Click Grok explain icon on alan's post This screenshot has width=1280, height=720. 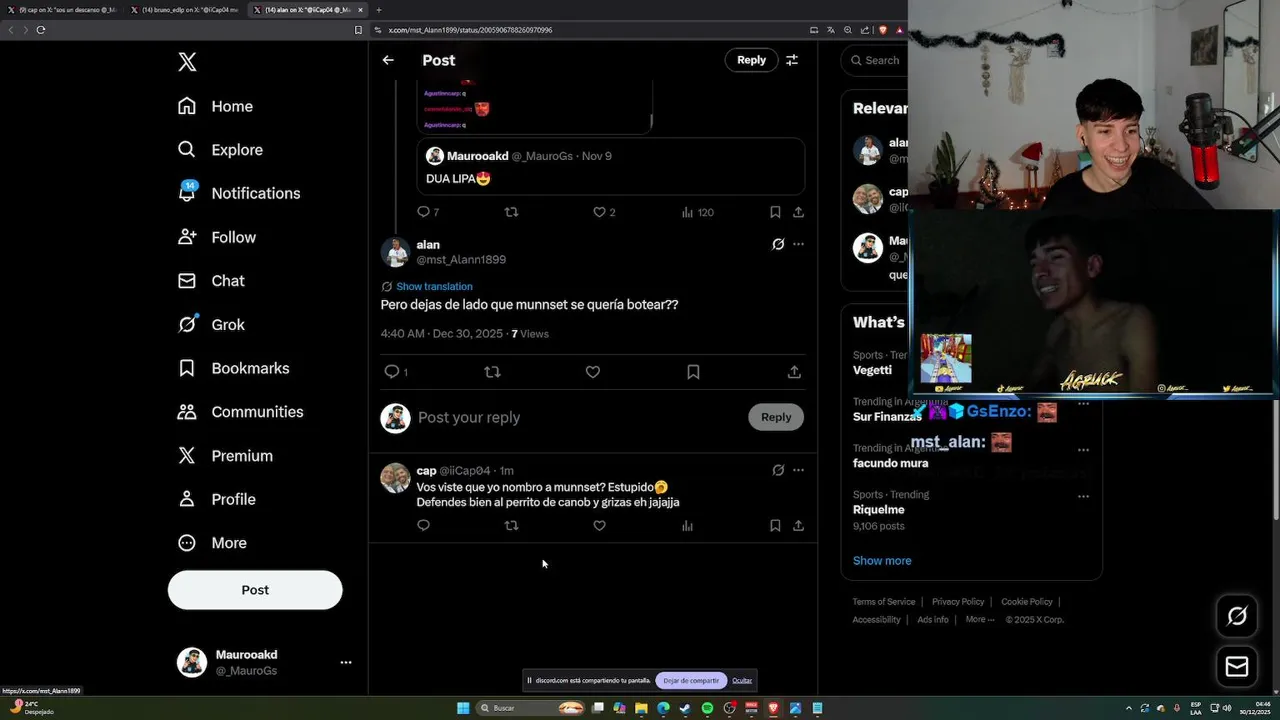tap(778, 244)
